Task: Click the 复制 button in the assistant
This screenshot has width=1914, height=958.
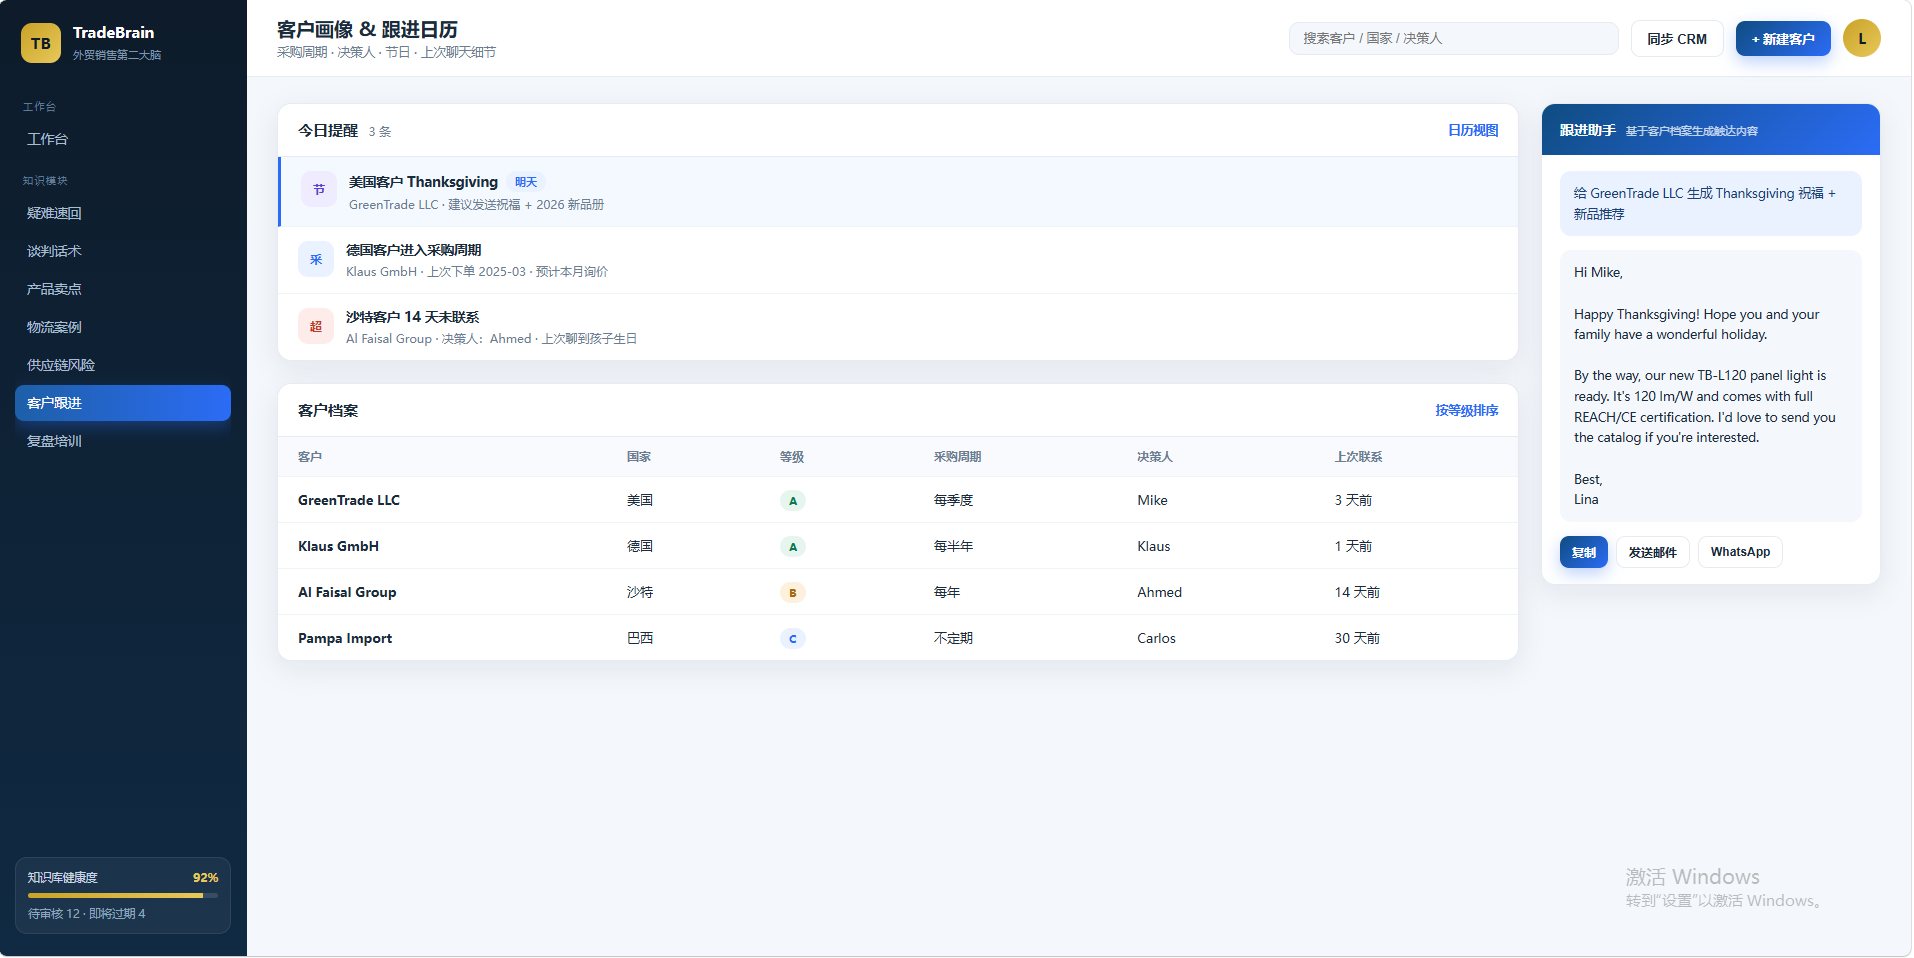Action: pyautogui.click(x=1584, y=552)
